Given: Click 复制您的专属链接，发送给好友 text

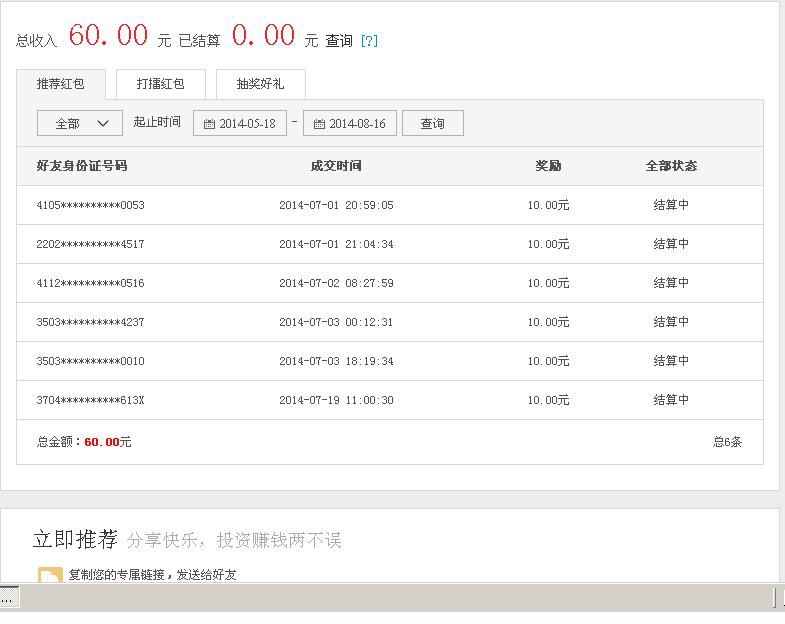Looking at the screenshot, I should (152, 575).
